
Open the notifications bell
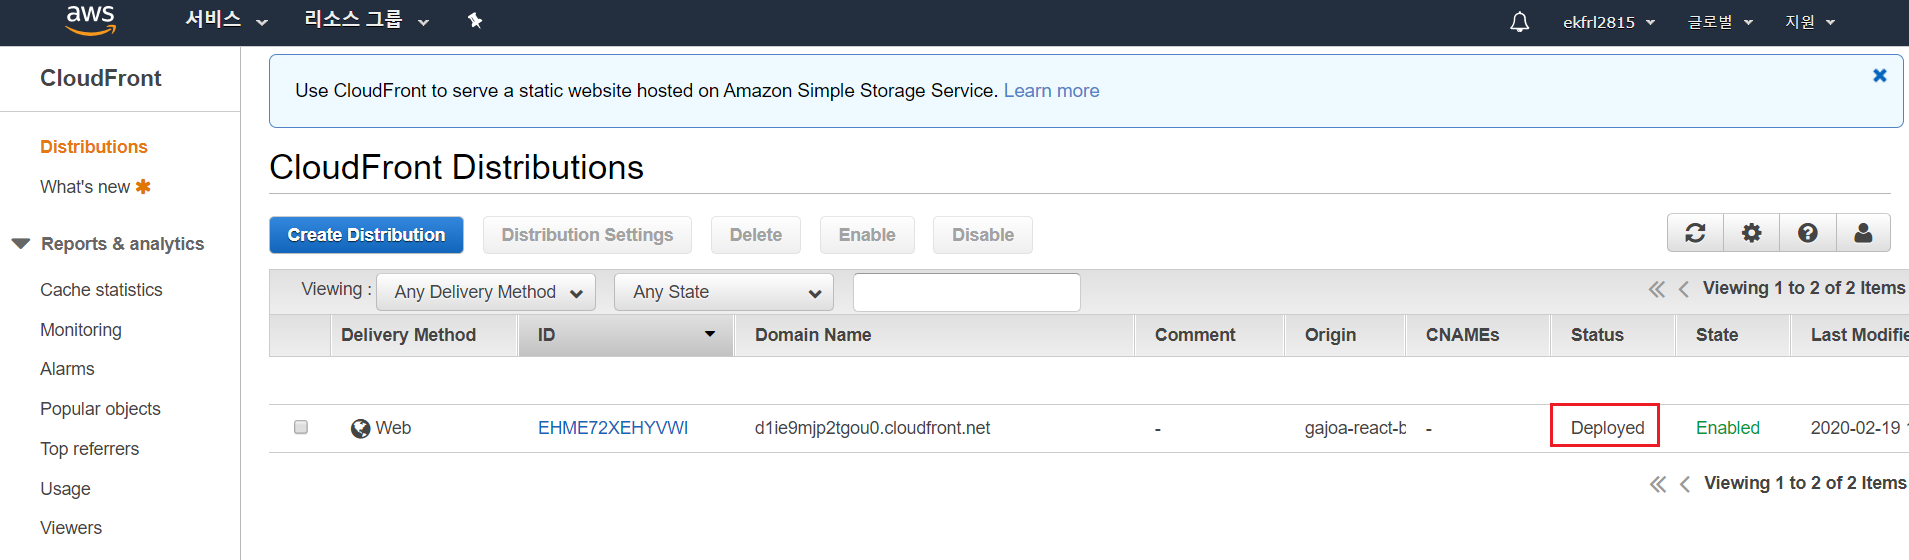(1519, 22)
